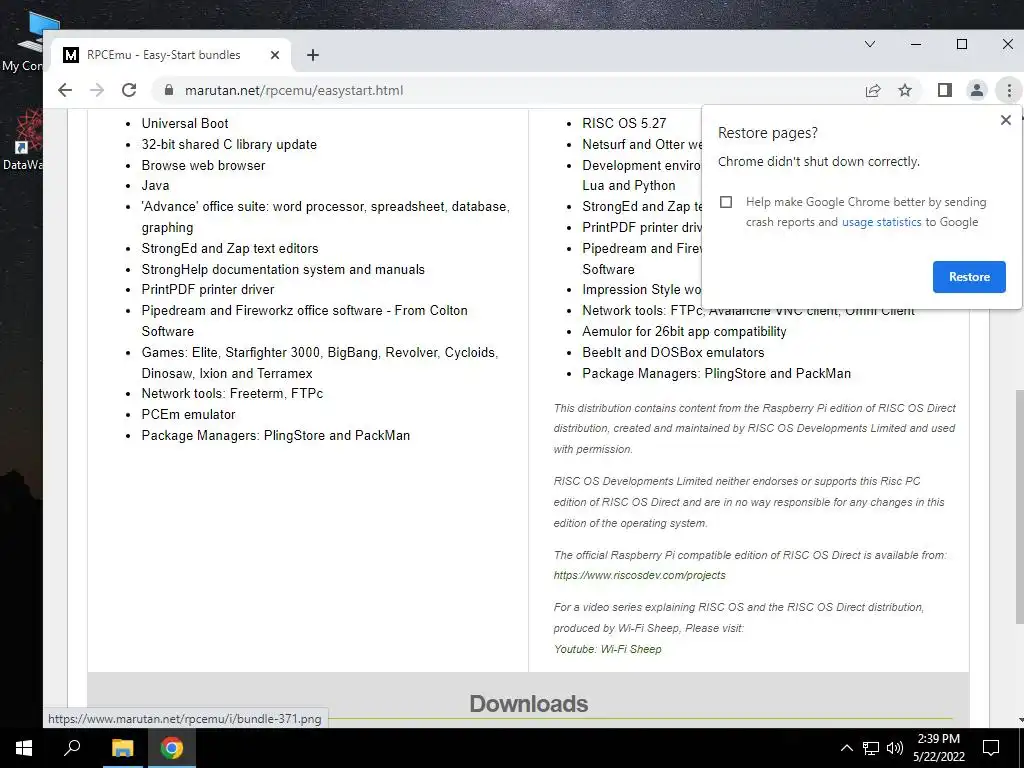This screenshot has width=1024, height=768.
Task: Click the page's vertical scrollbar thumb
Action: click(x=1019, y=506)
